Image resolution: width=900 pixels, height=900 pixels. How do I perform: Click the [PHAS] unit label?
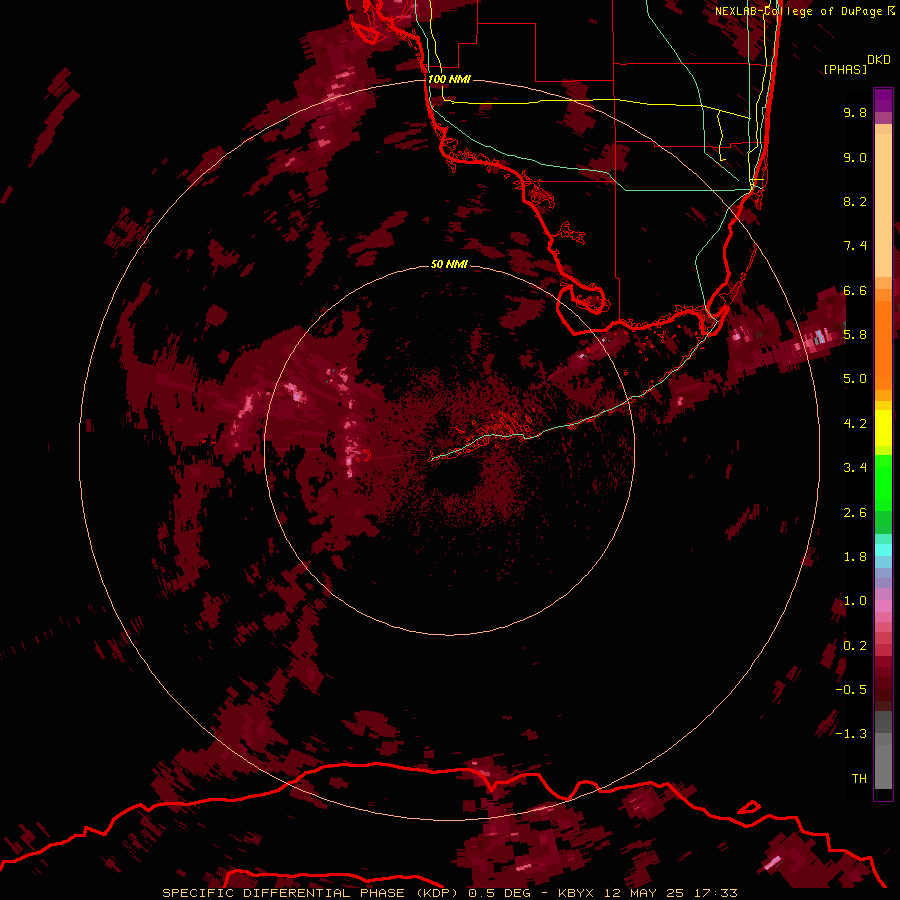[845, 69]
